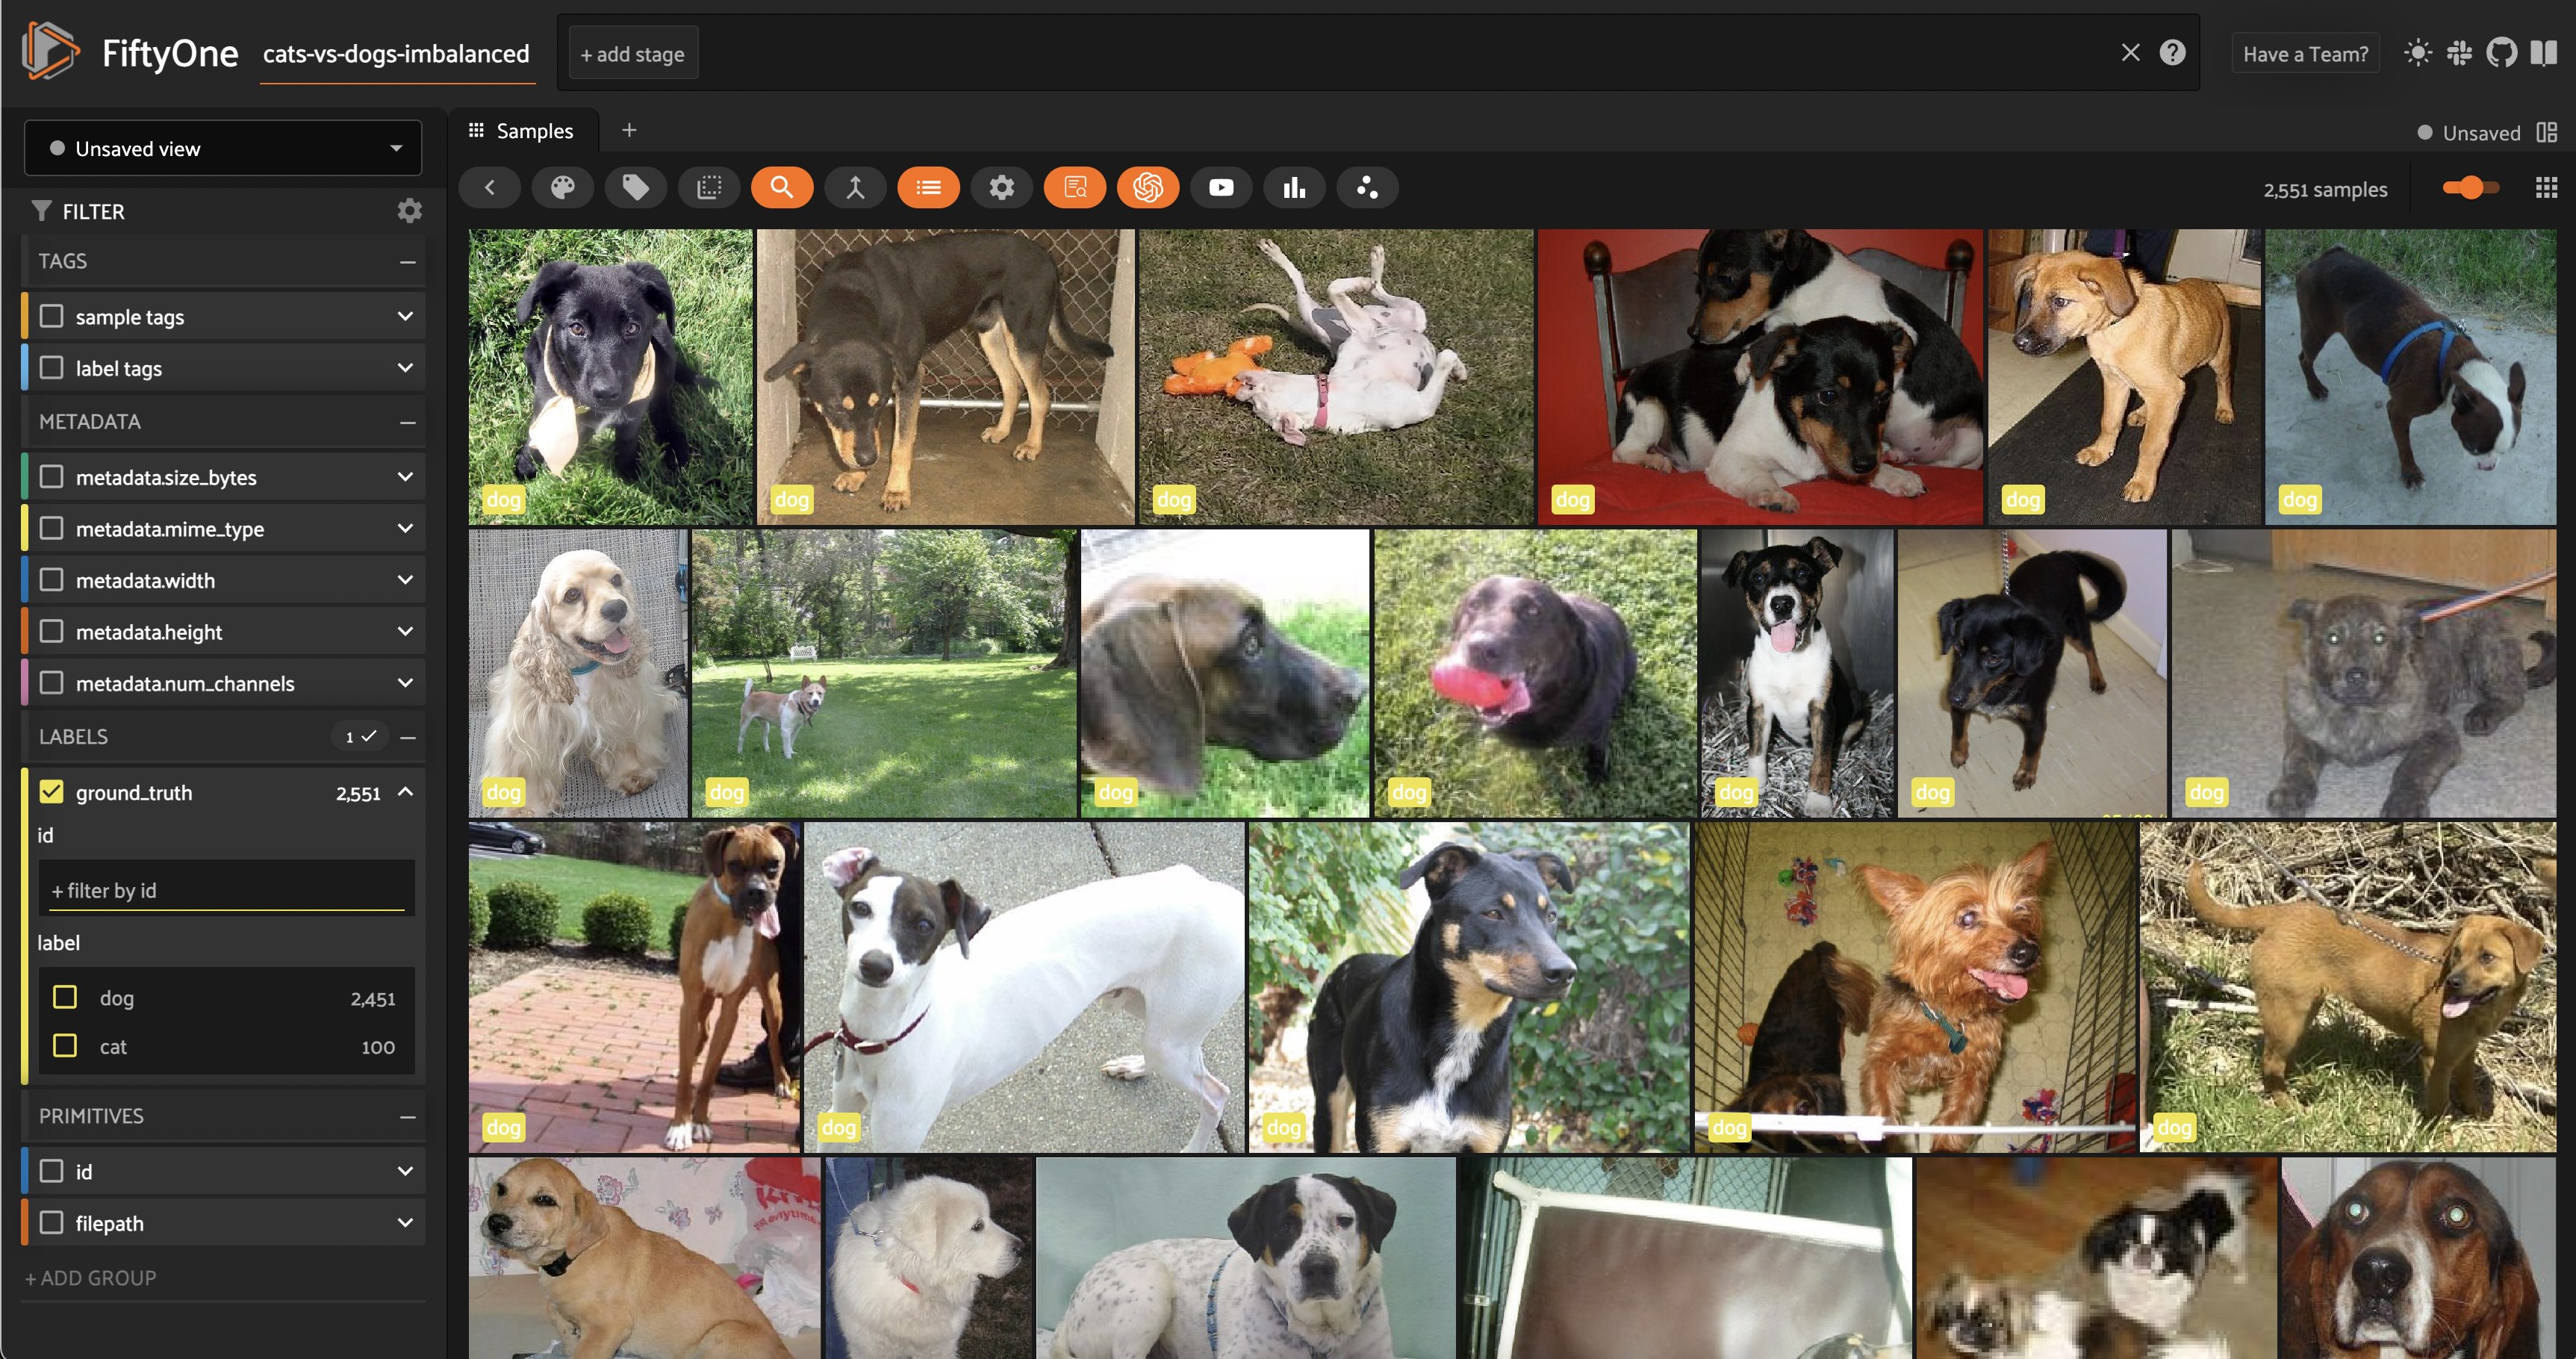Screen dimensions: 2576x1359
Task: Click the LABELS 1 selected badge
Action: pyautogui.click(x=360, y=737)
